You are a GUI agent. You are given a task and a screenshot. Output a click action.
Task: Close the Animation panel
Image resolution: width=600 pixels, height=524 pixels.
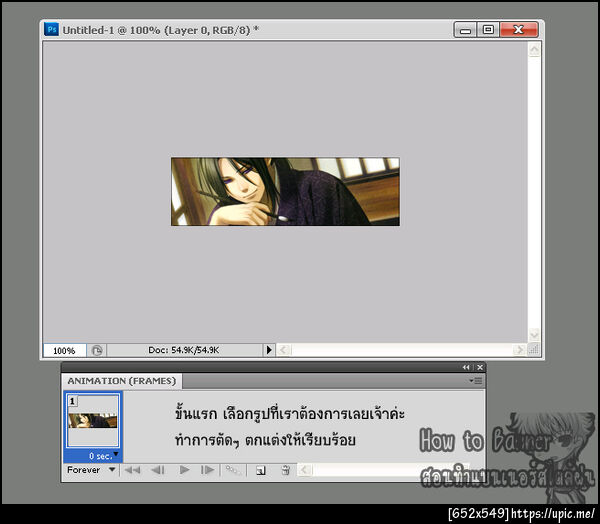[480, 367]
